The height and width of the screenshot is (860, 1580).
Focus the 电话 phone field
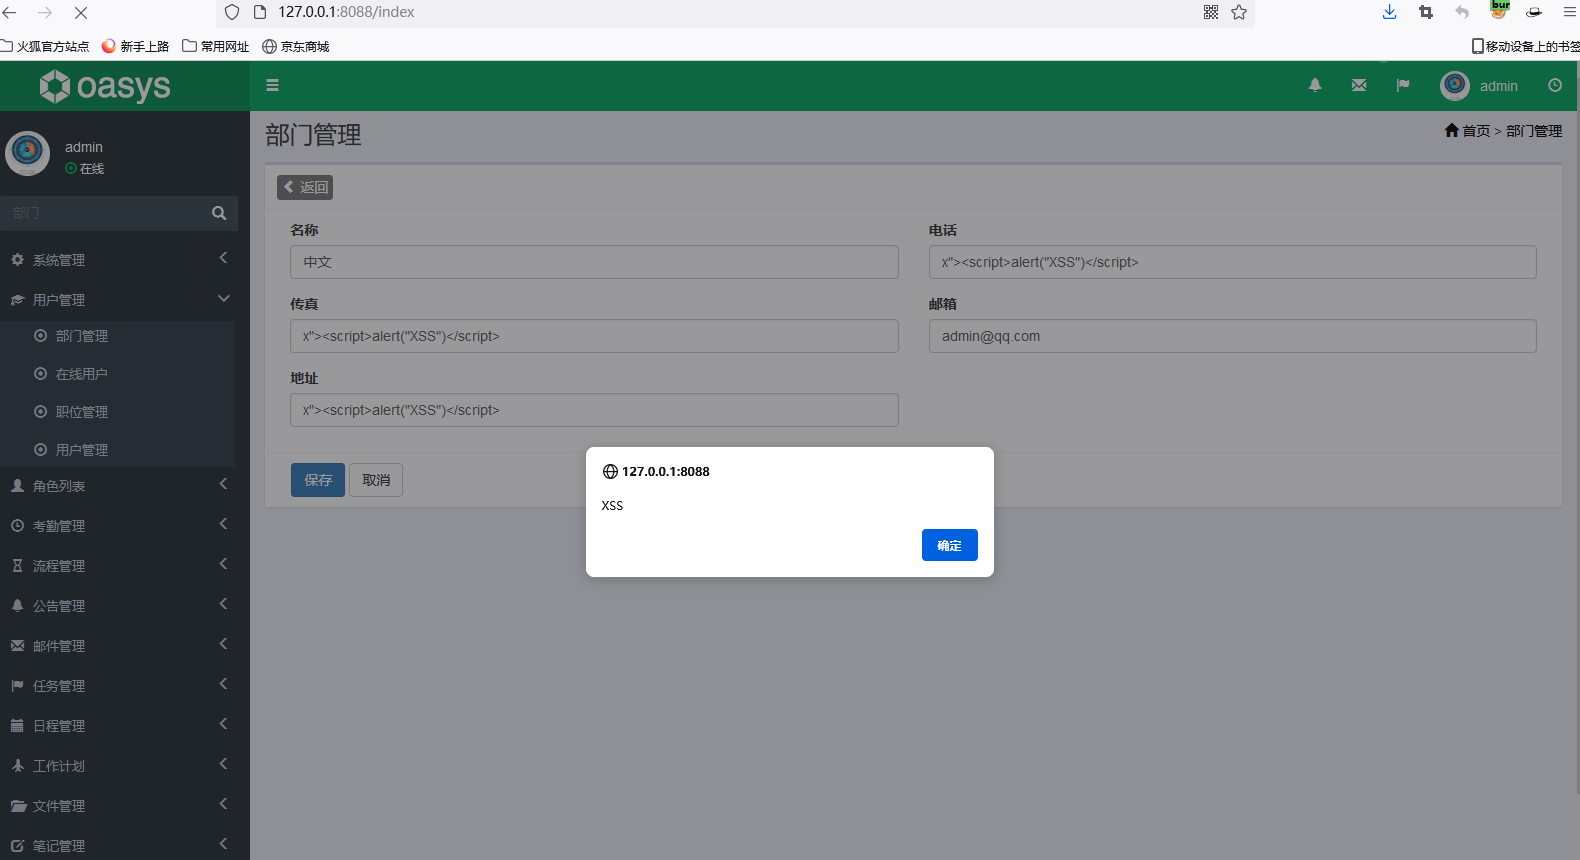(x=1232, y=262)
